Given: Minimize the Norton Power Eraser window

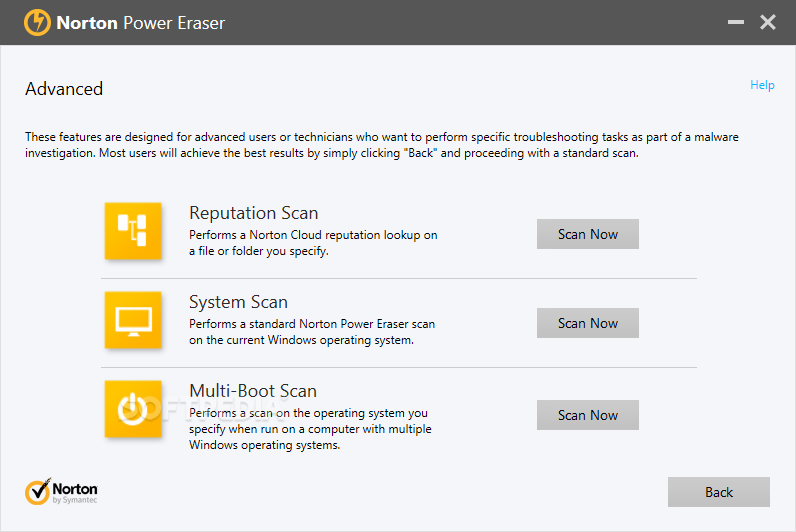Looking at the screenshot, I should [x=736, y=22].
